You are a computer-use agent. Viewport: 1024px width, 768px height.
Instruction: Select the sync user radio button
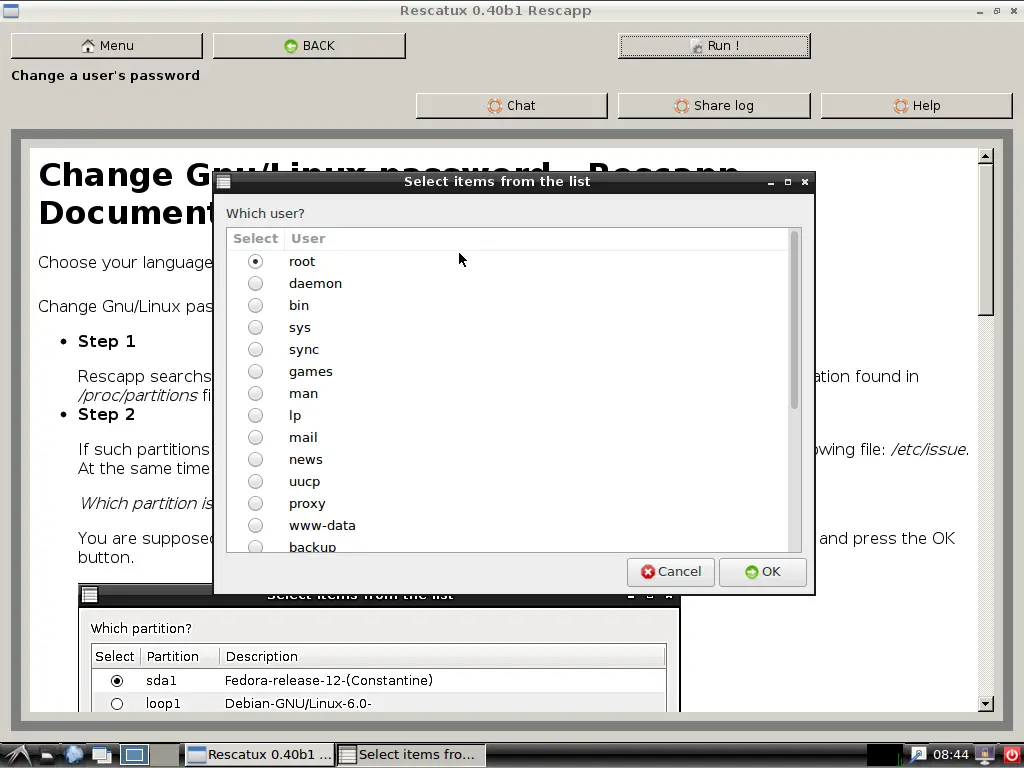click(x=255, y=349)
